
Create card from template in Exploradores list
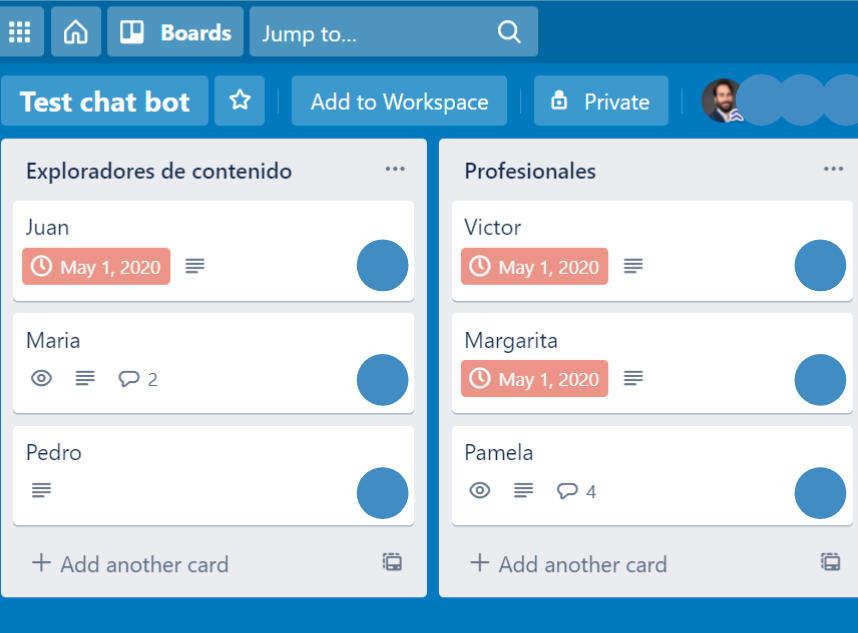pos(392,562)
